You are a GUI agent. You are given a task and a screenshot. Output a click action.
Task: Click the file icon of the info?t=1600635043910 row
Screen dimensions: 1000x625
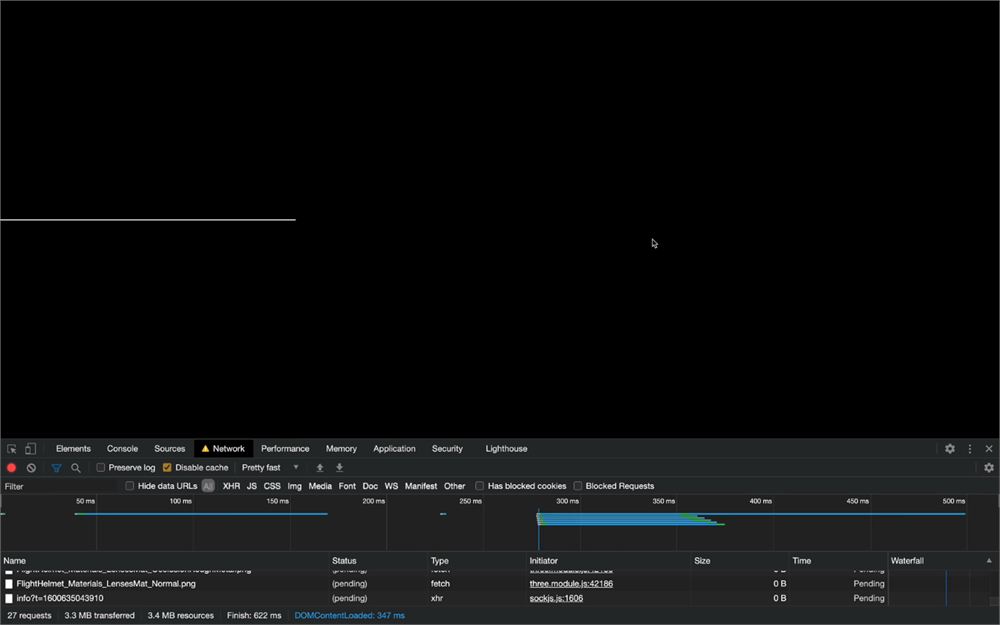tap(9, 598)
